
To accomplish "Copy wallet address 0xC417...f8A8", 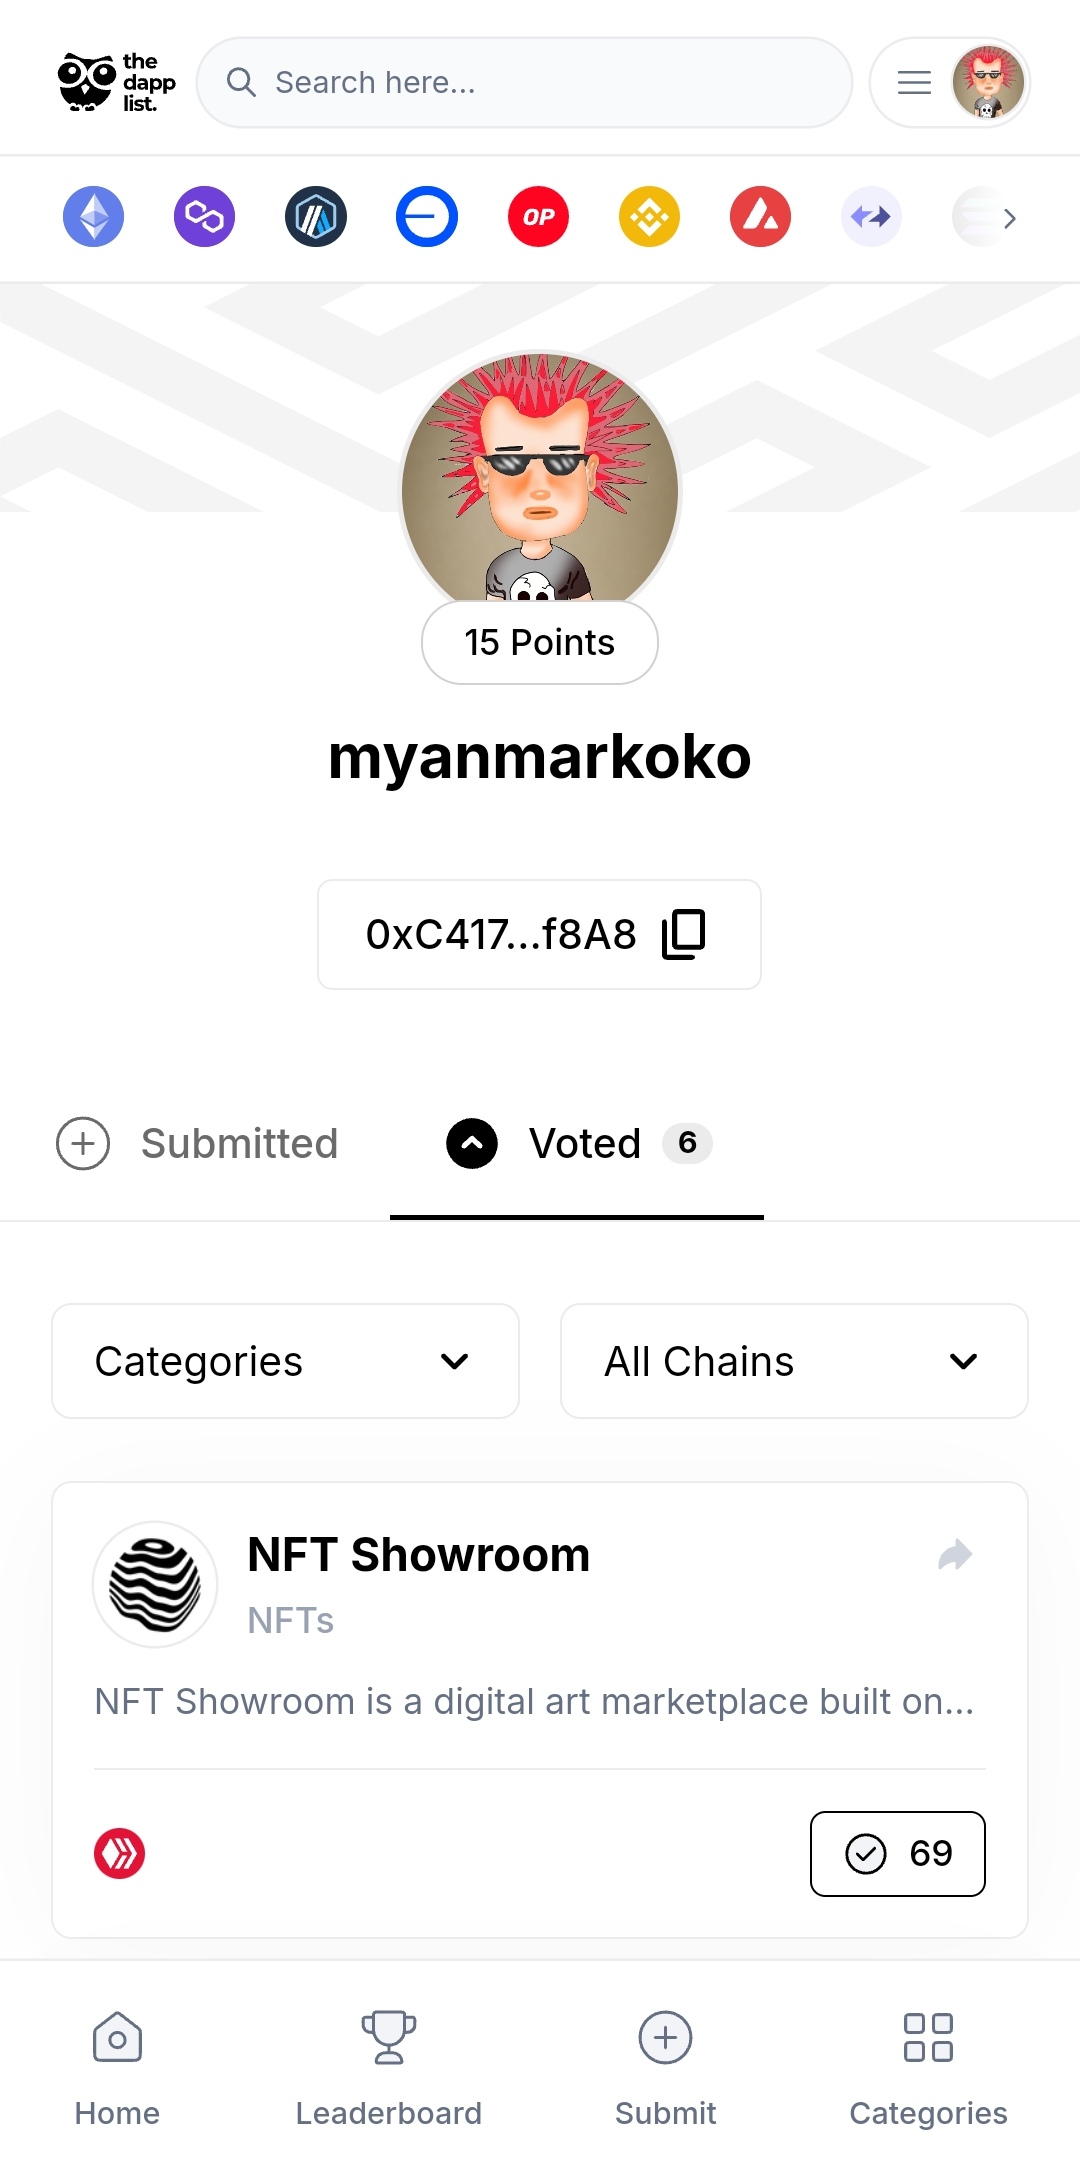I will click(x=684, y=934).
